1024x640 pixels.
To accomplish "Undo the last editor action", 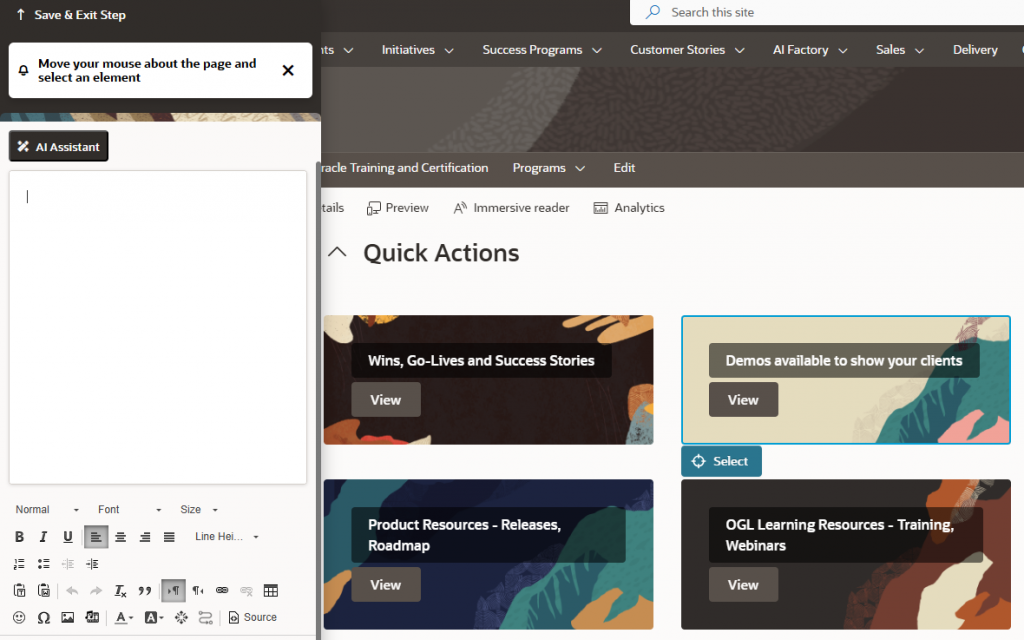I will coord(72,590).
